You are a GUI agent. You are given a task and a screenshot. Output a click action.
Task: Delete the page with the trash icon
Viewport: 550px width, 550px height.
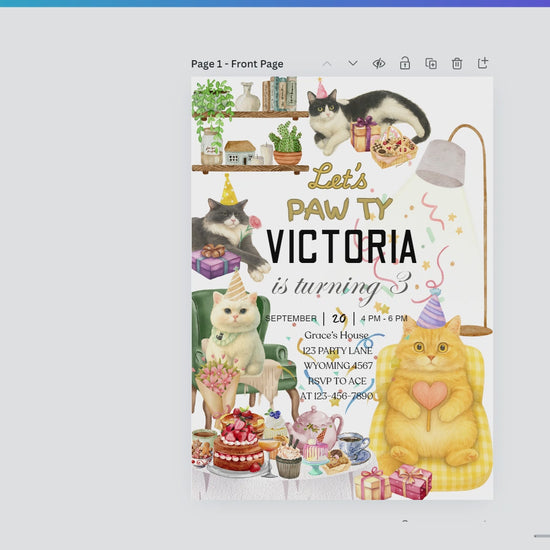[x=457, y=63]
